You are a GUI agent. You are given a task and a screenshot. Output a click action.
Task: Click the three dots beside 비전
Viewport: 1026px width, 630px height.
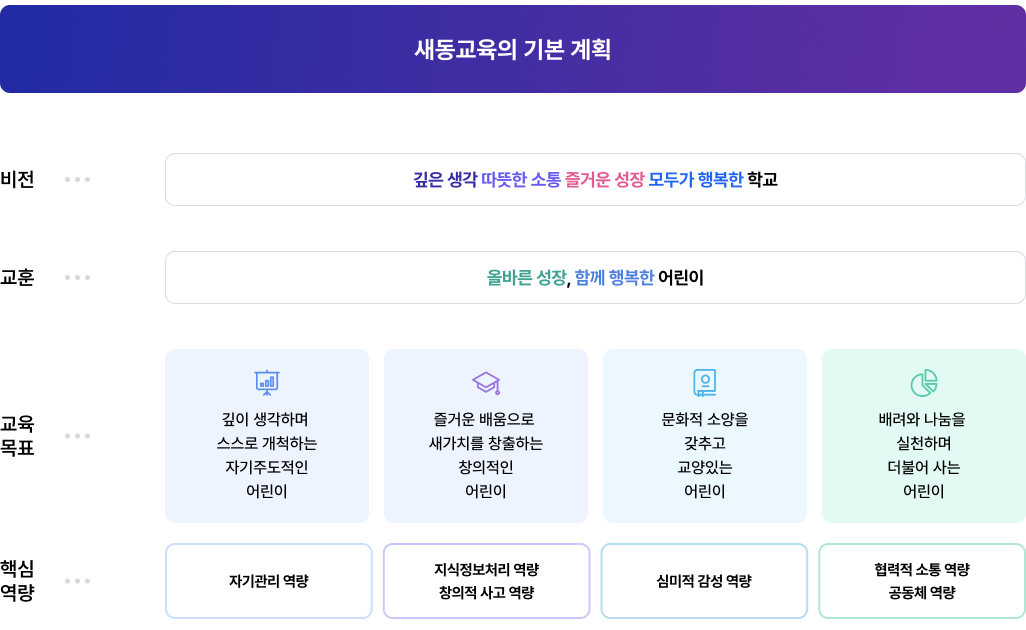point(77,180)
